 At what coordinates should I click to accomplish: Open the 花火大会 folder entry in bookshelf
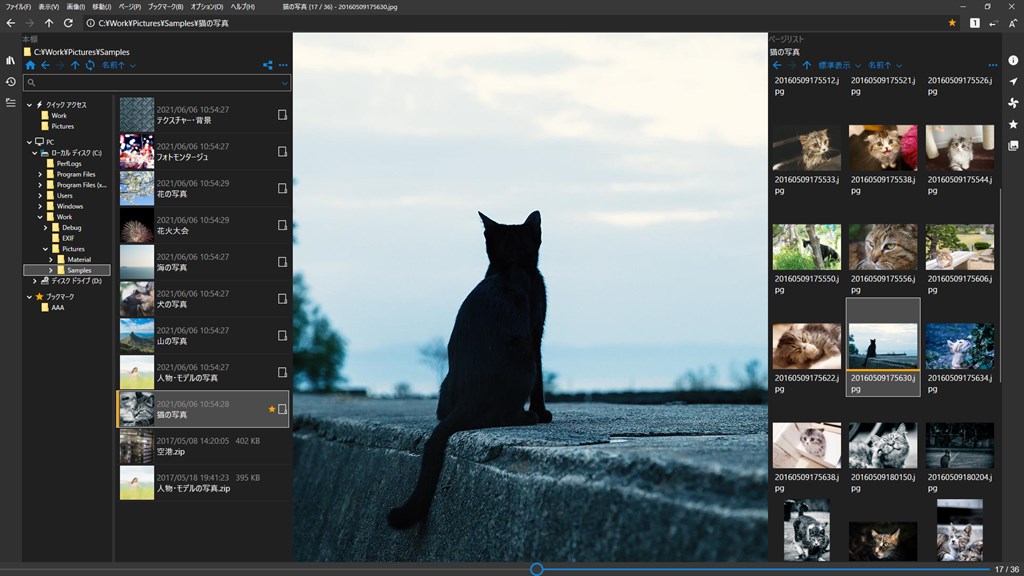click(203, 225)
